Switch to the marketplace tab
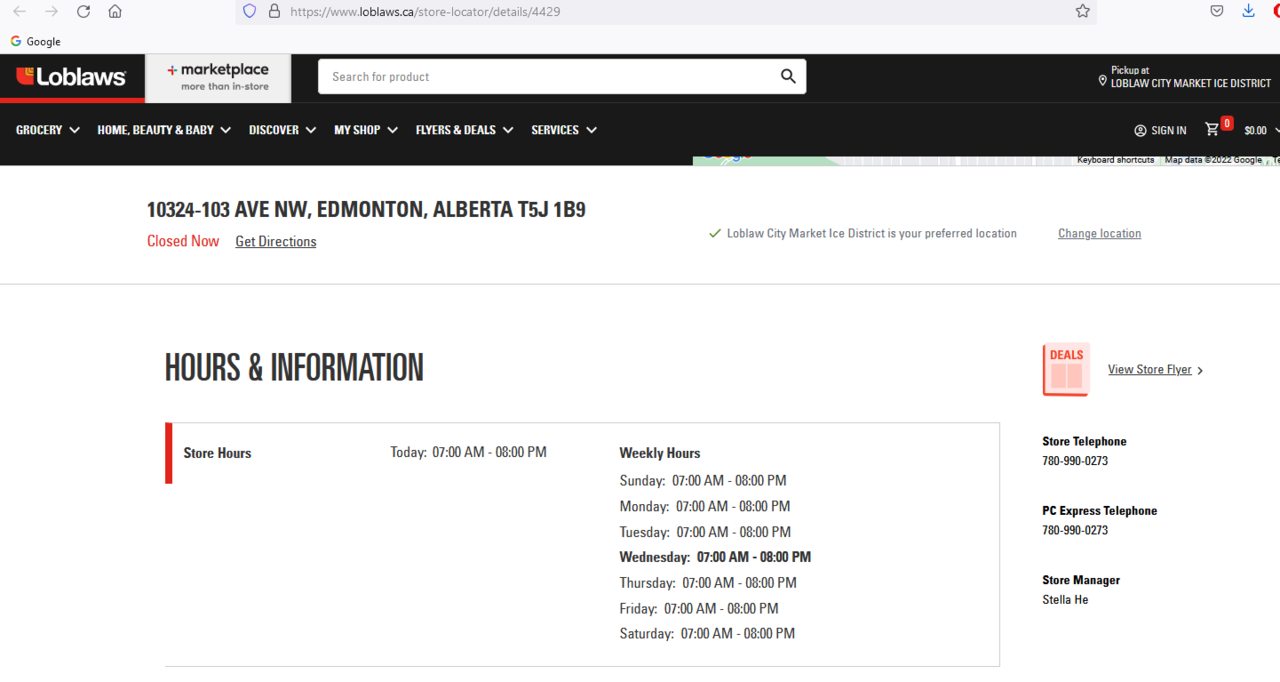Image resolution: width=1280 pixels, height=682 pixels. point(218,77)
